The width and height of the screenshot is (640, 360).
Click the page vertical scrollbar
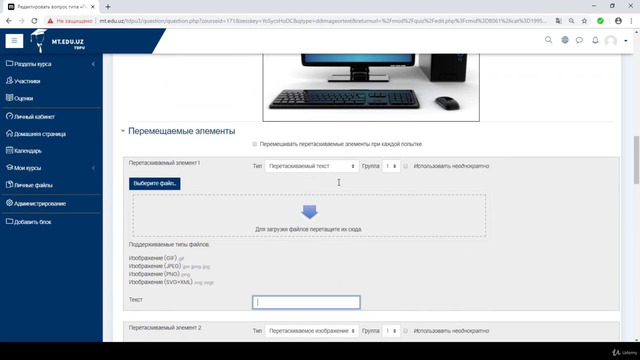[636, 160]
